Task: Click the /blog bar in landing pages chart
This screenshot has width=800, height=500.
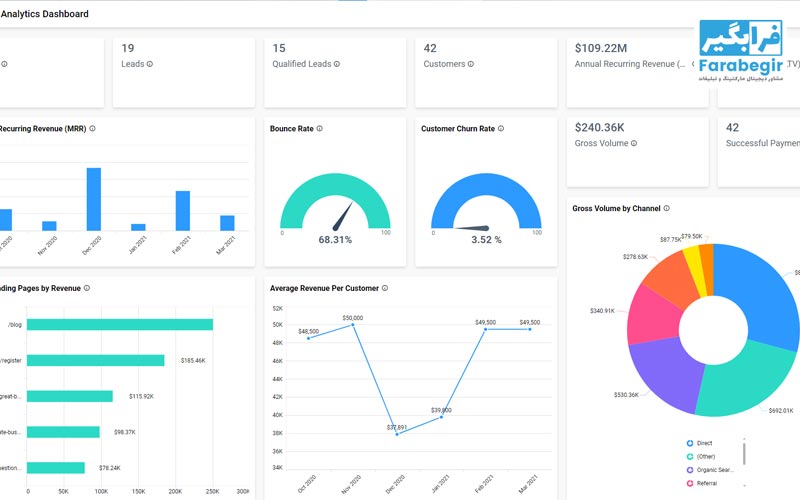Action: click(120, 324)
